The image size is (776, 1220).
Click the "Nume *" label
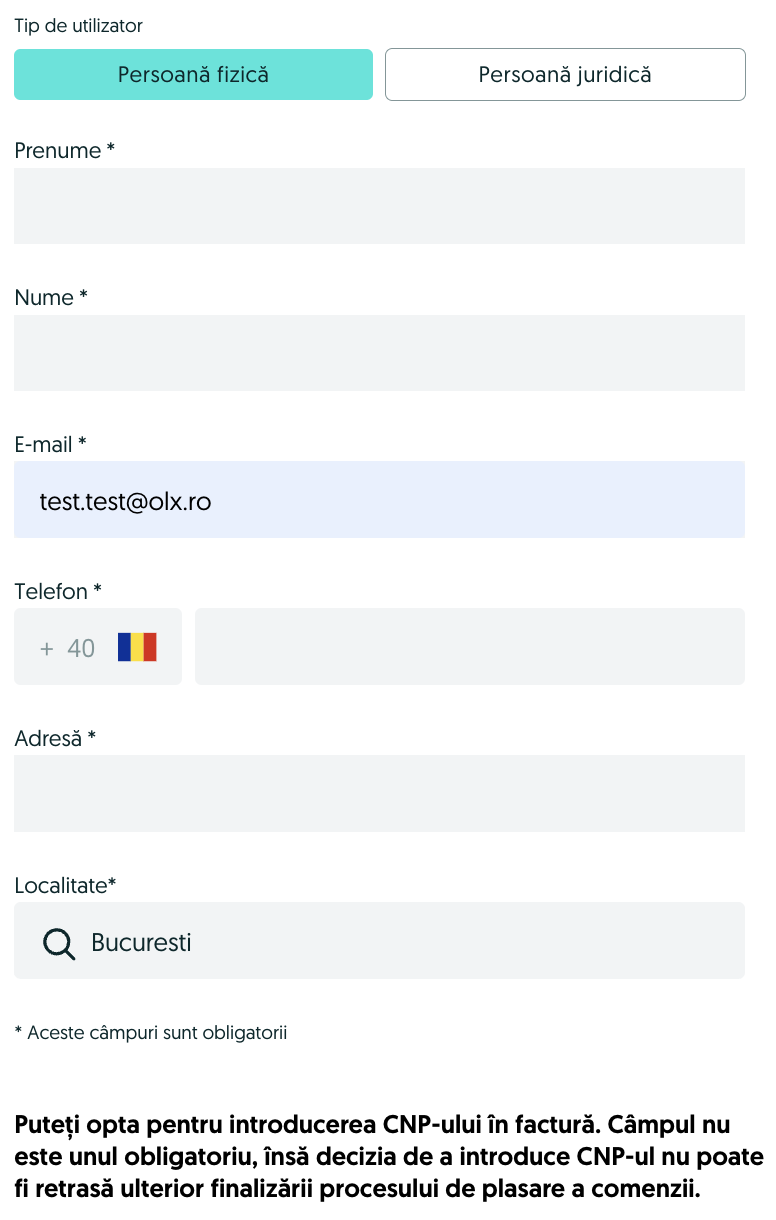[x=51, y=298]
